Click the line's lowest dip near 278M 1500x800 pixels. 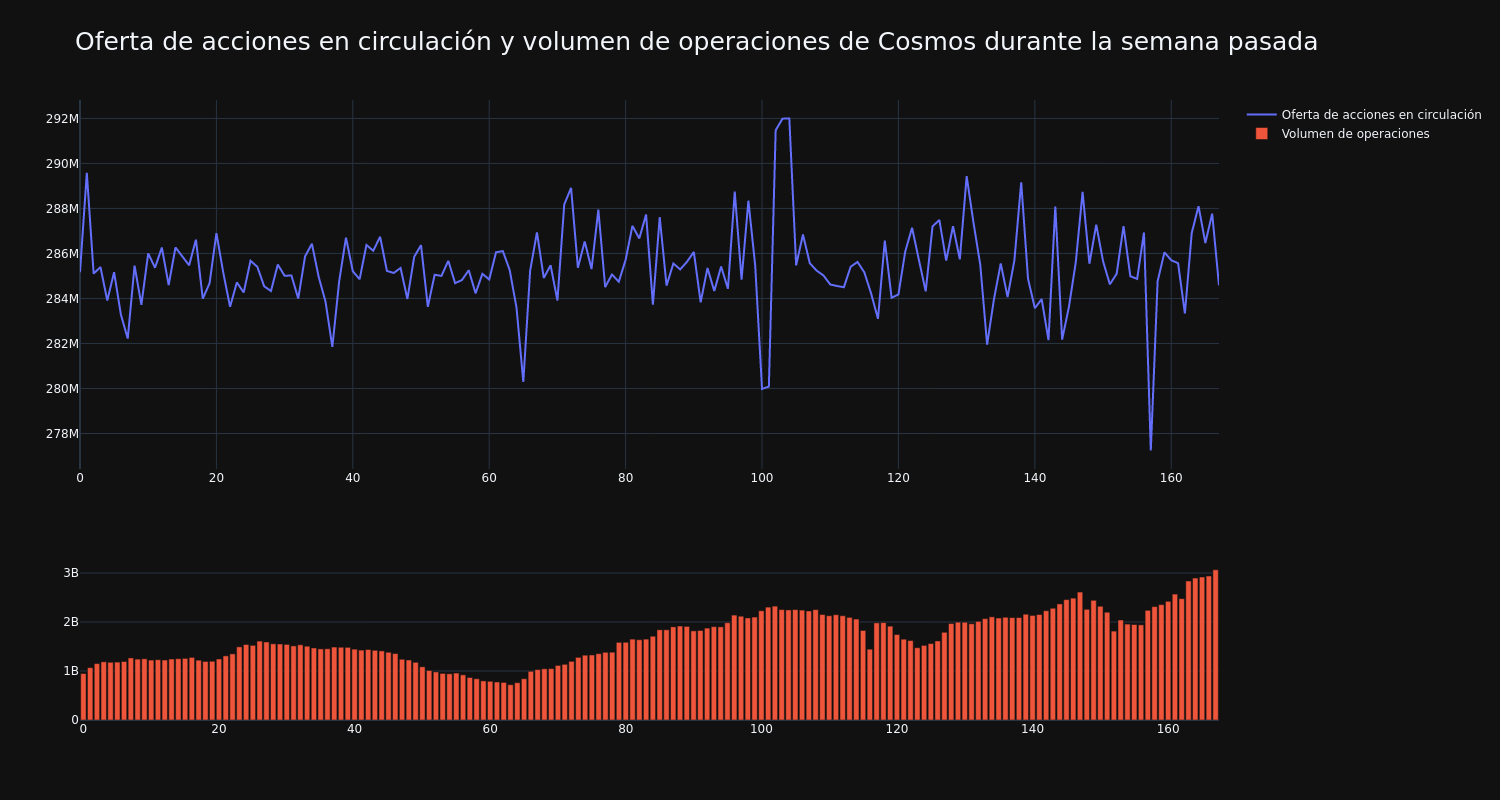pos(1150,449)
